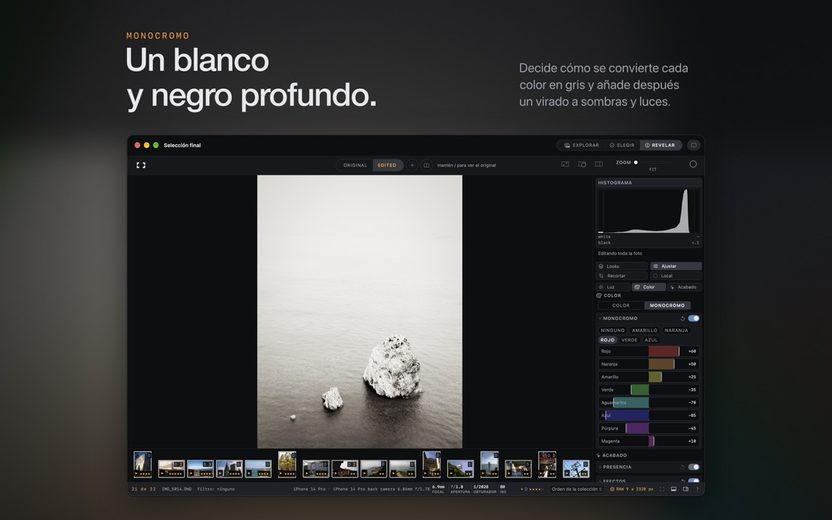Image resolution: width=832 pixels, height=520 pixels.
Task: Click the histogram graph
Action: [x=648, y=211]
